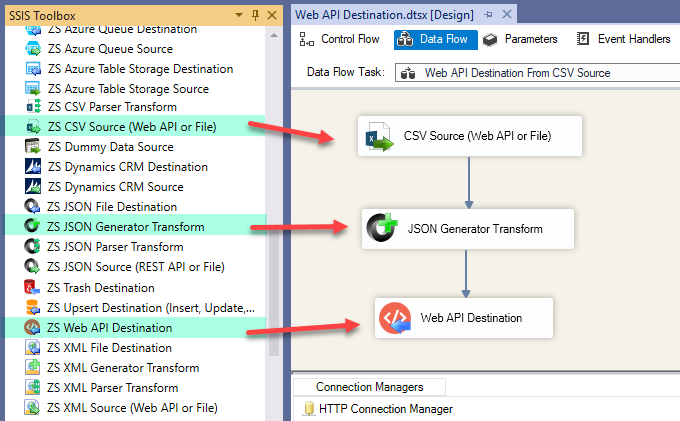Click the ZS JSON Generator Transform toolbox icon
The width and height of the screenshot is (680, 421).
click(32, 226)
